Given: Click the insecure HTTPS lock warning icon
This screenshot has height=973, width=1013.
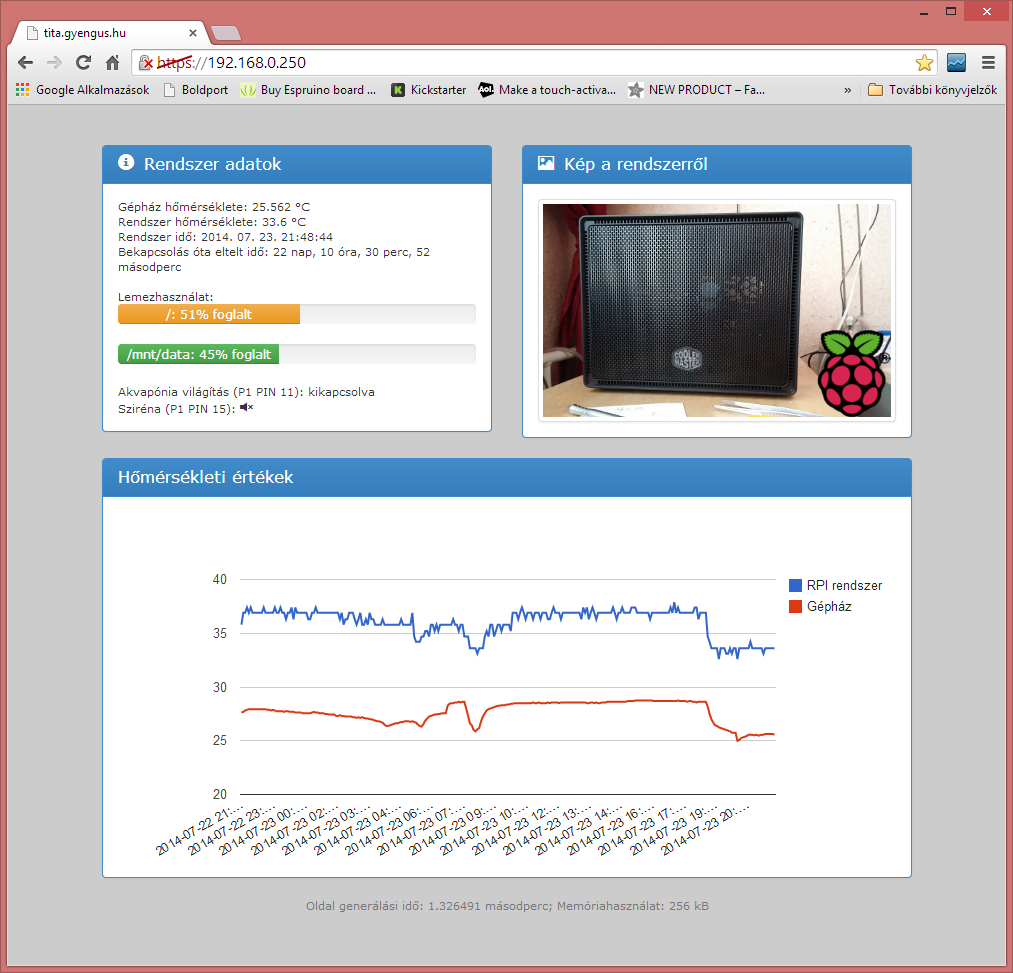Looking at the screenshot, I should [146, 63].
